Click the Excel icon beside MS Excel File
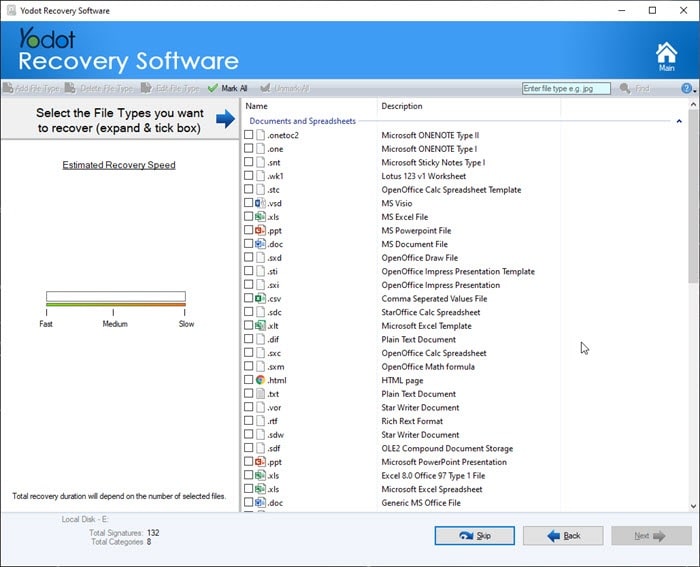700x567 pixels. (260, 217)
